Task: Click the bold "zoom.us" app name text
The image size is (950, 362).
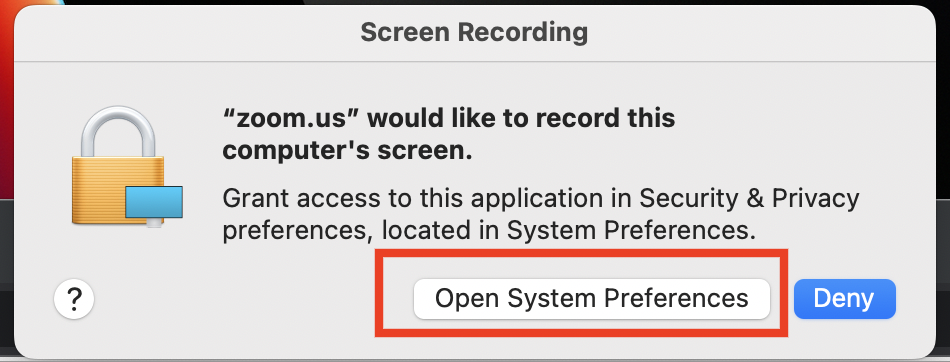Action: click(288, 118)
